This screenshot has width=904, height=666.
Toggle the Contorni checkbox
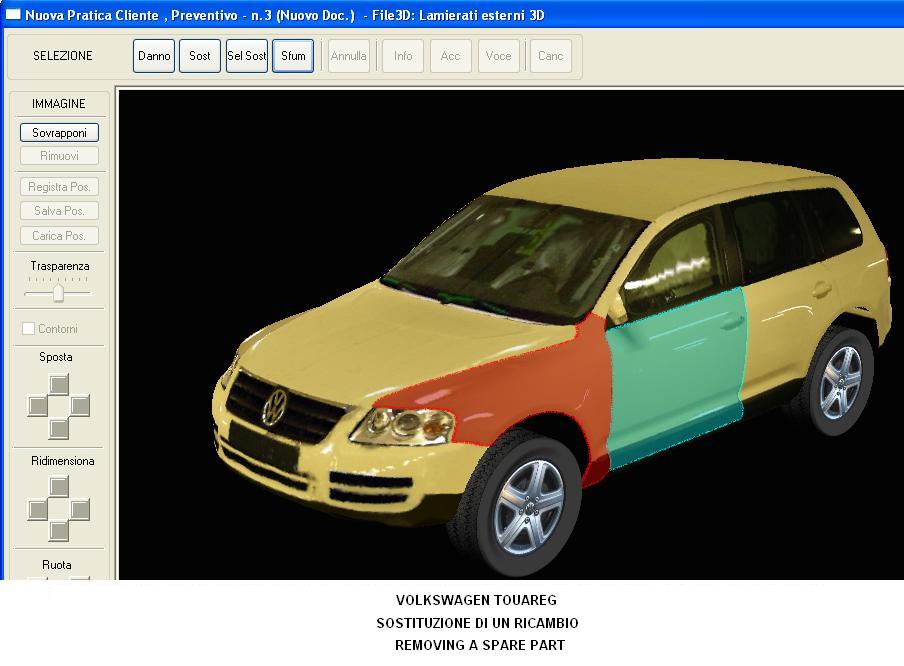coord(28,329)
